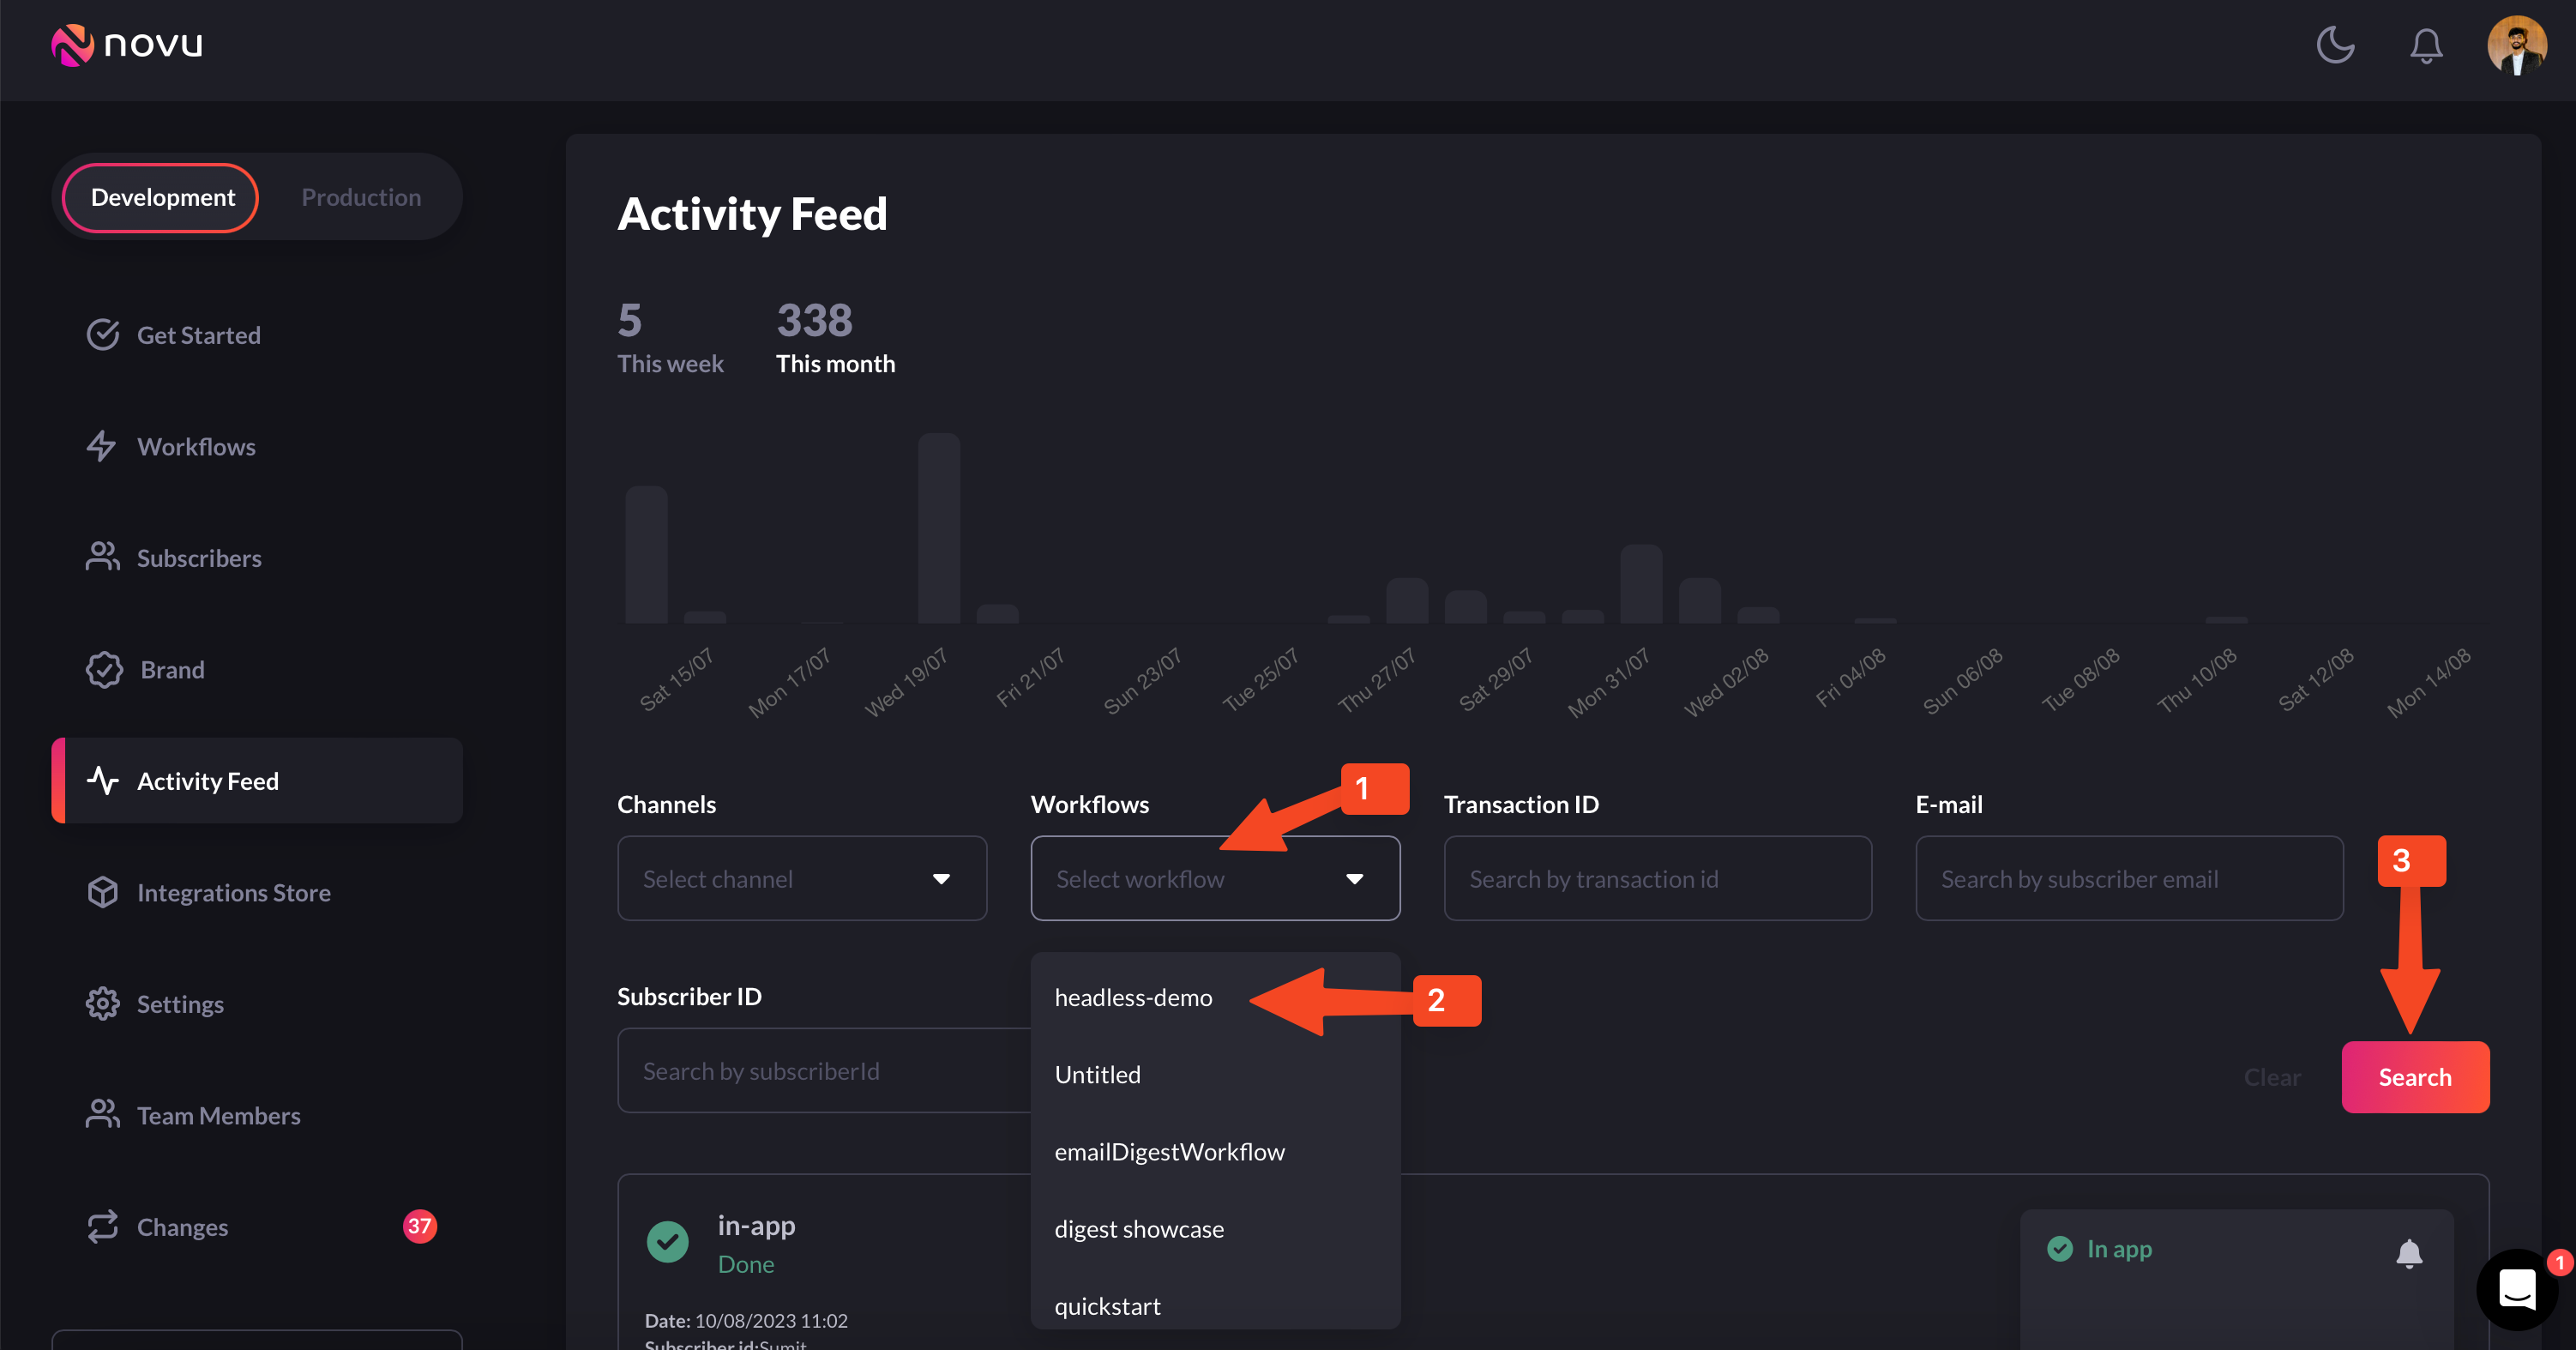Switch to the Development environment
Image resolution: width=2576 pixels, height=1350 pixels.
click(162, 197)
